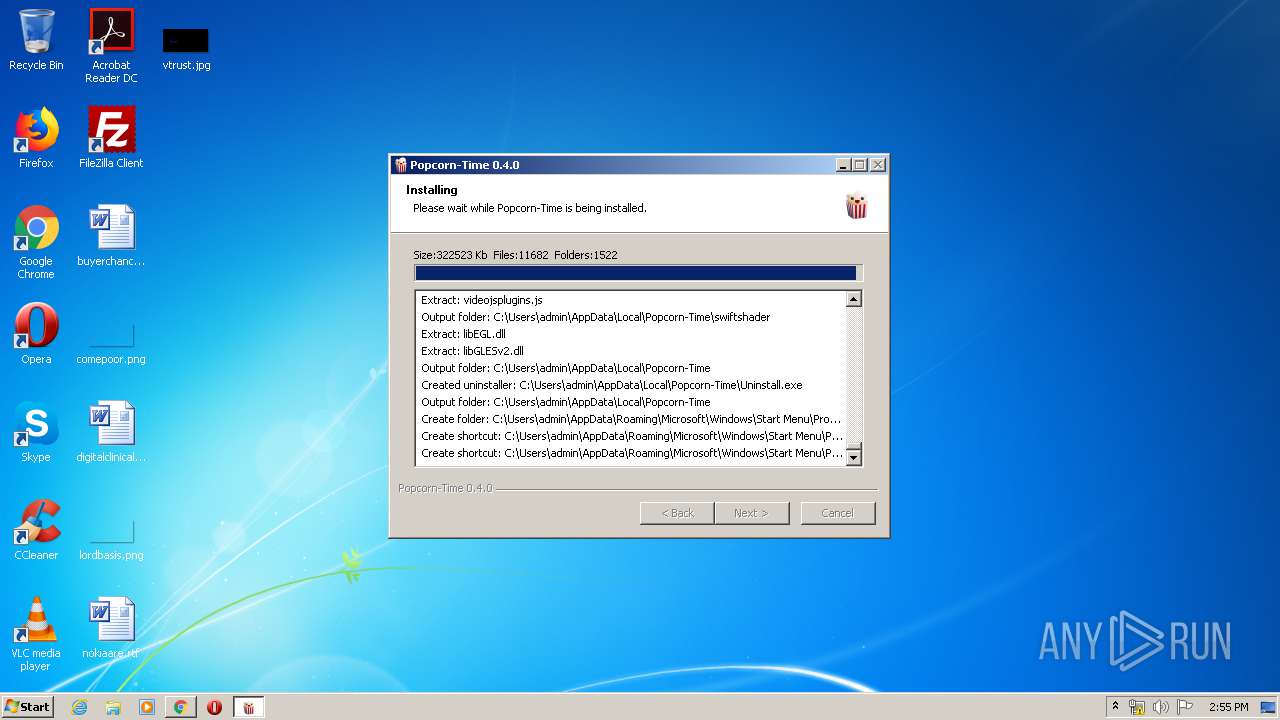Open Windows Media Player from the taskbar
This screenshot has height=720, width=1280.
tap(147, 707)
